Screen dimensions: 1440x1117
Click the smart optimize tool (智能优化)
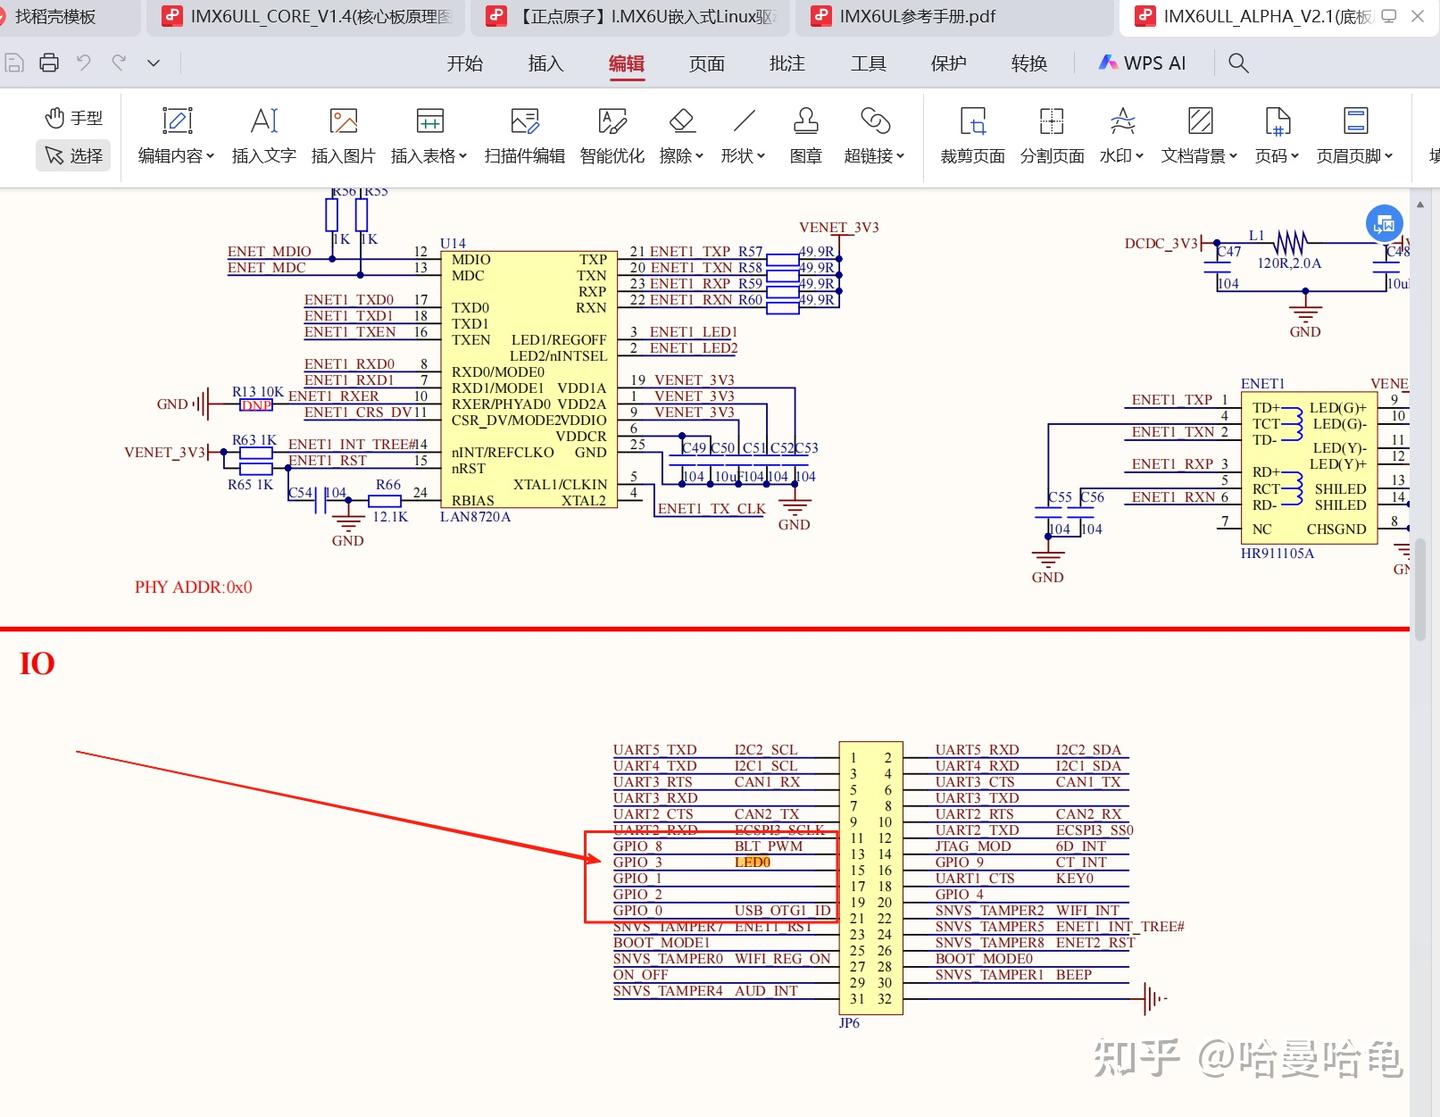point(611,135)
